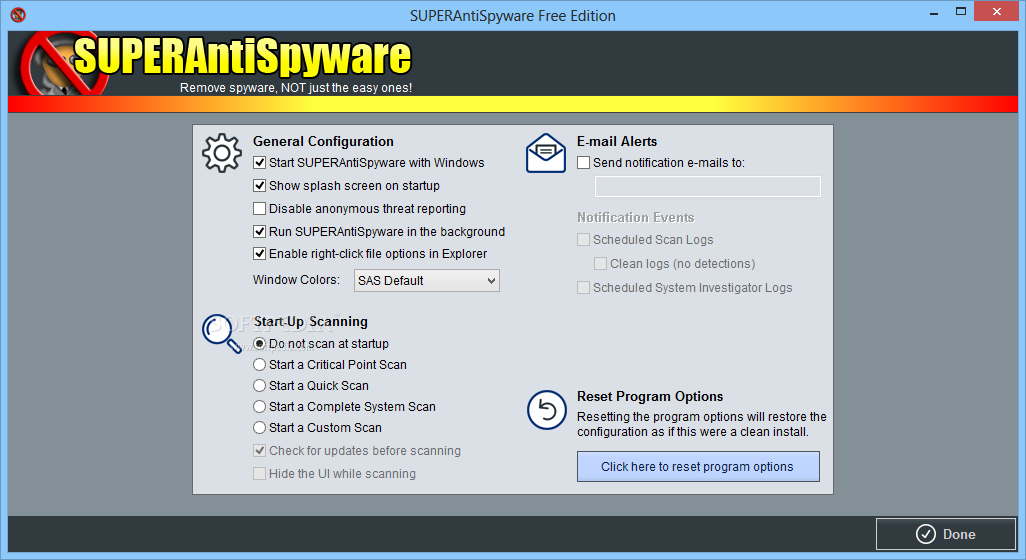Screen dimensions: 1026x560
Task: Click the 'E-mail Alerts' heading
Action: pos(617,141)
